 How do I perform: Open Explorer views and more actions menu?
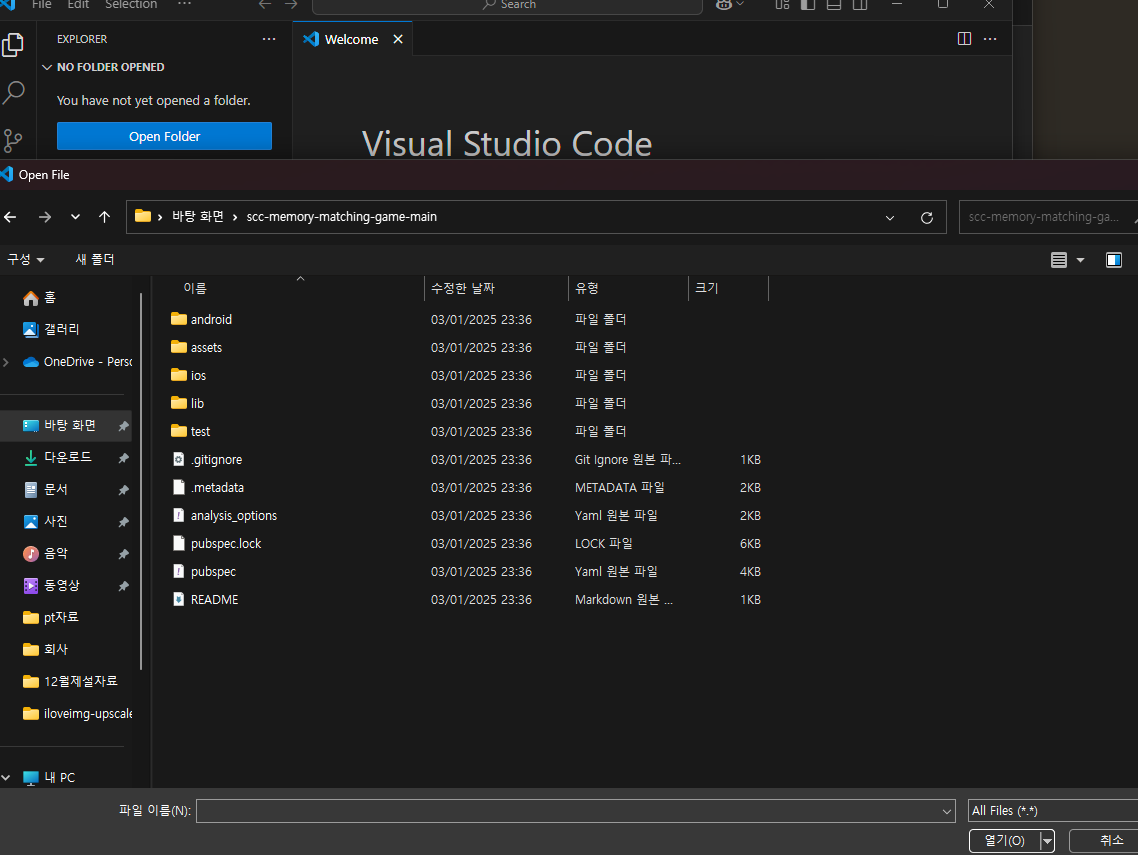[269, 39]
